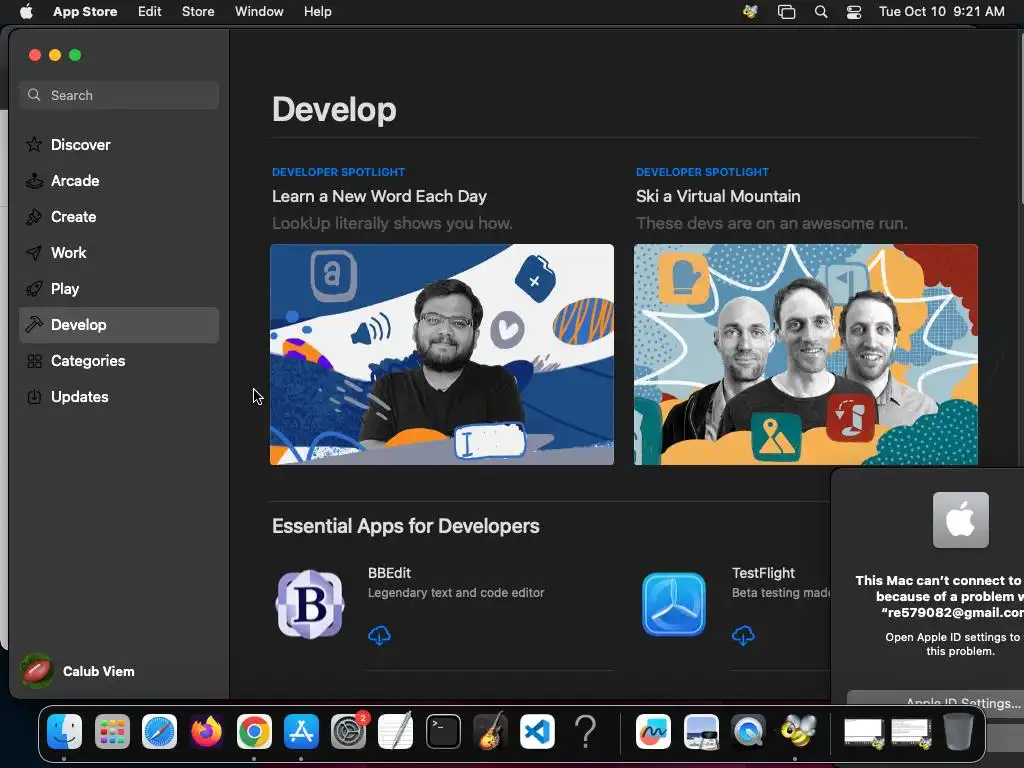This screenshot has height=768, width=1024.
Task: Check the Updates section
Action: [119, 396]
